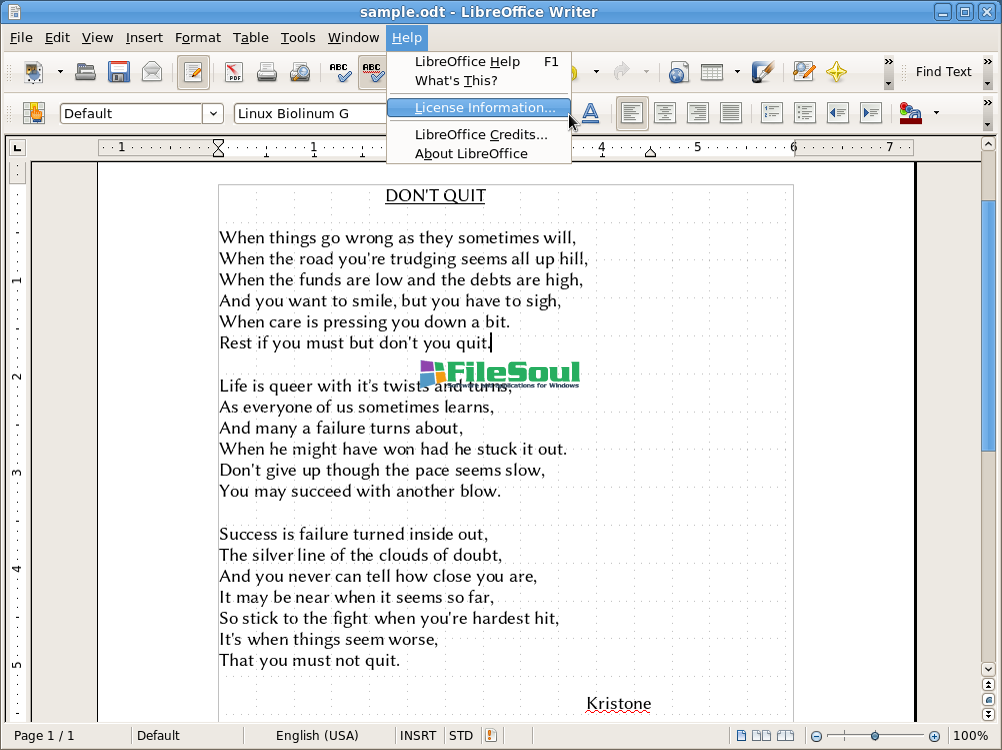Enable Center horizontally alignment
Screen dimensions: 1002x750
[x=664, y=113]
